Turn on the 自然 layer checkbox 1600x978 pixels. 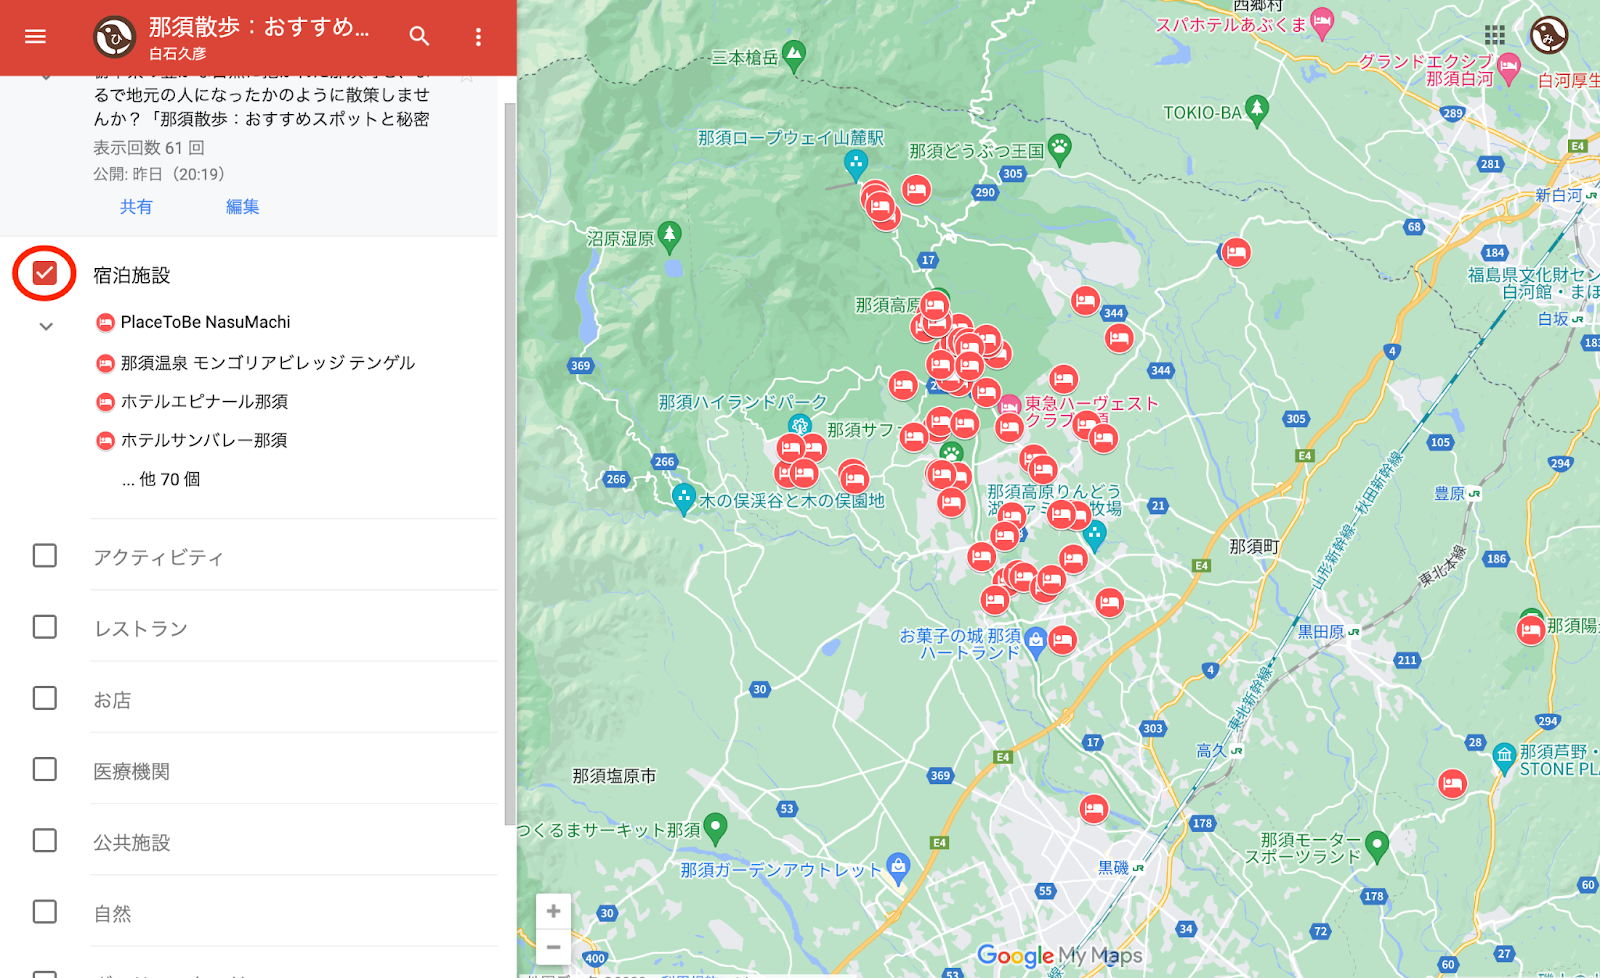pyautogui.click(x=45, y=912)
